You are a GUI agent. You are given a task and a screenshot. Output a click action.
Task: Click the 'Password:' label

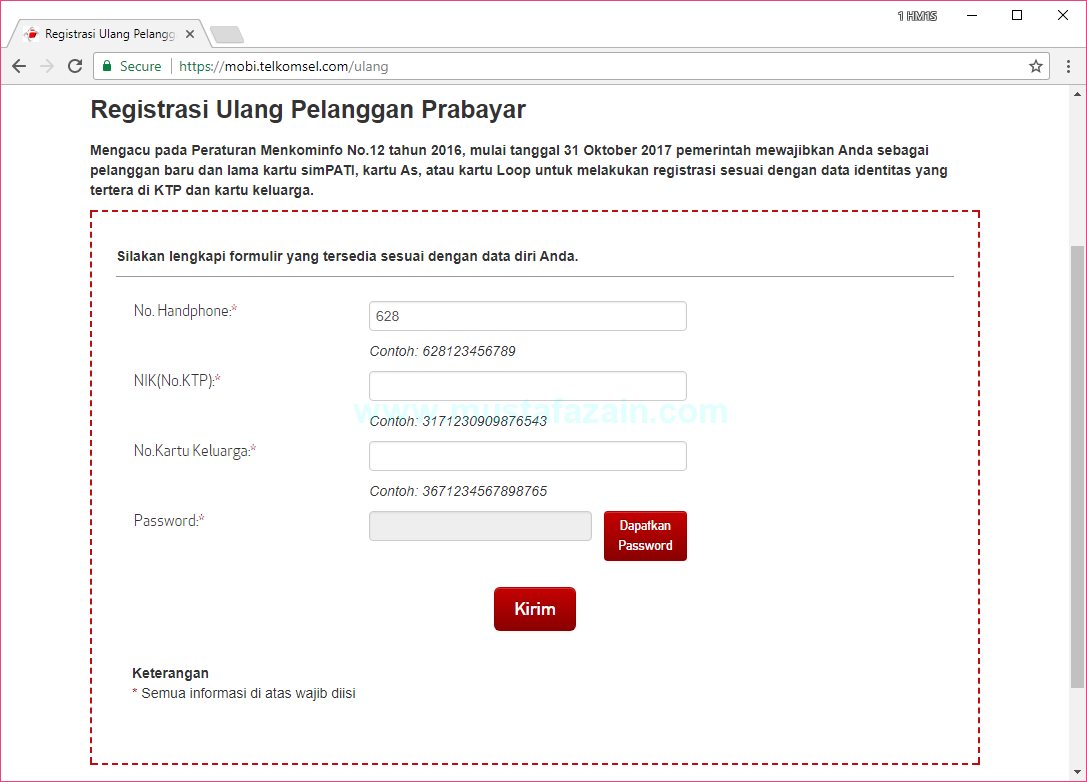(x=168, y=521)
